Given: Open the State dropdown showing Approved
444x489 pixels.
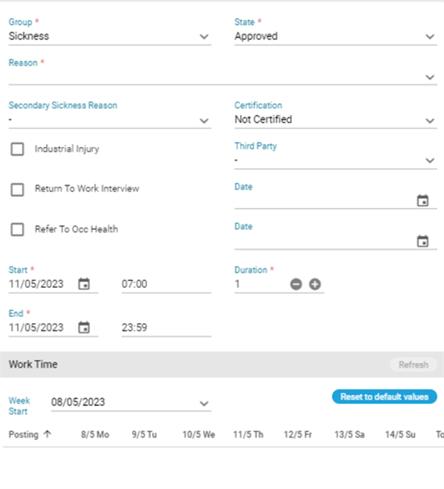Looking at the screenshot, I should click(336, 36).
